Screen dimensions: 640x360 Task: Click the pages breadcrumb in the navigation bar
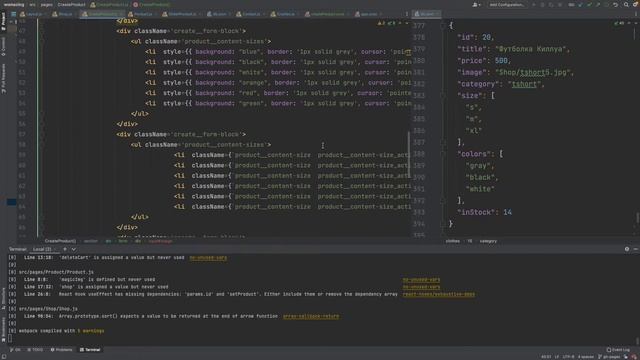point(47,5)
